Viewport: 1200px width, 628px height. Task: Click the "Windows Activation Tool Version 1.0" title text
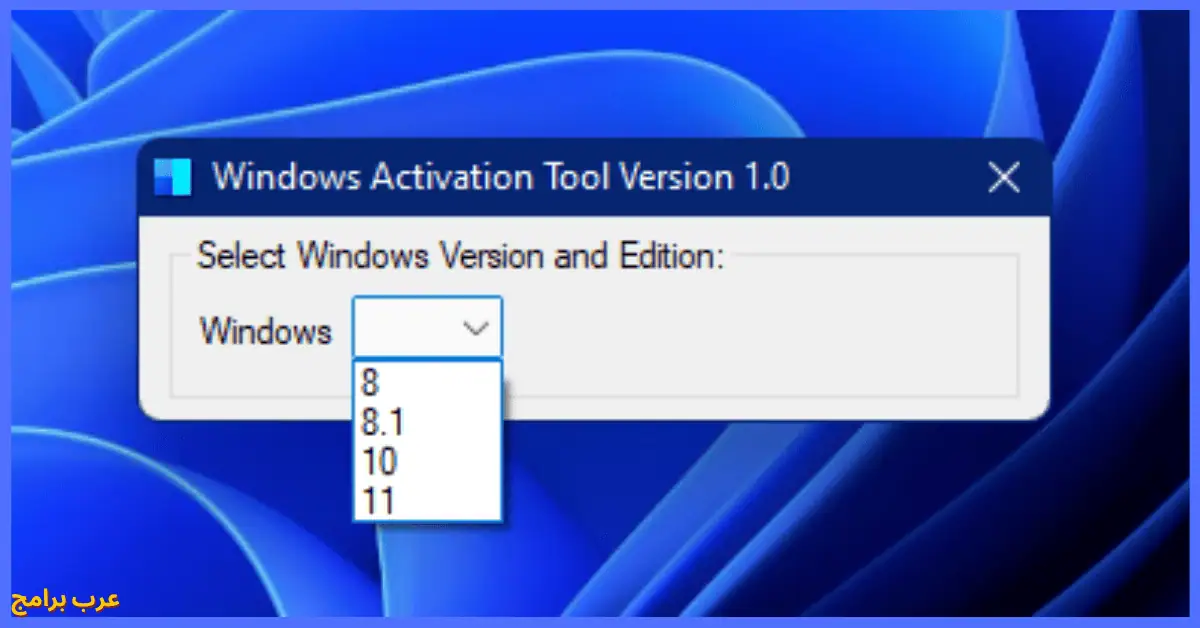coord(501,177)
